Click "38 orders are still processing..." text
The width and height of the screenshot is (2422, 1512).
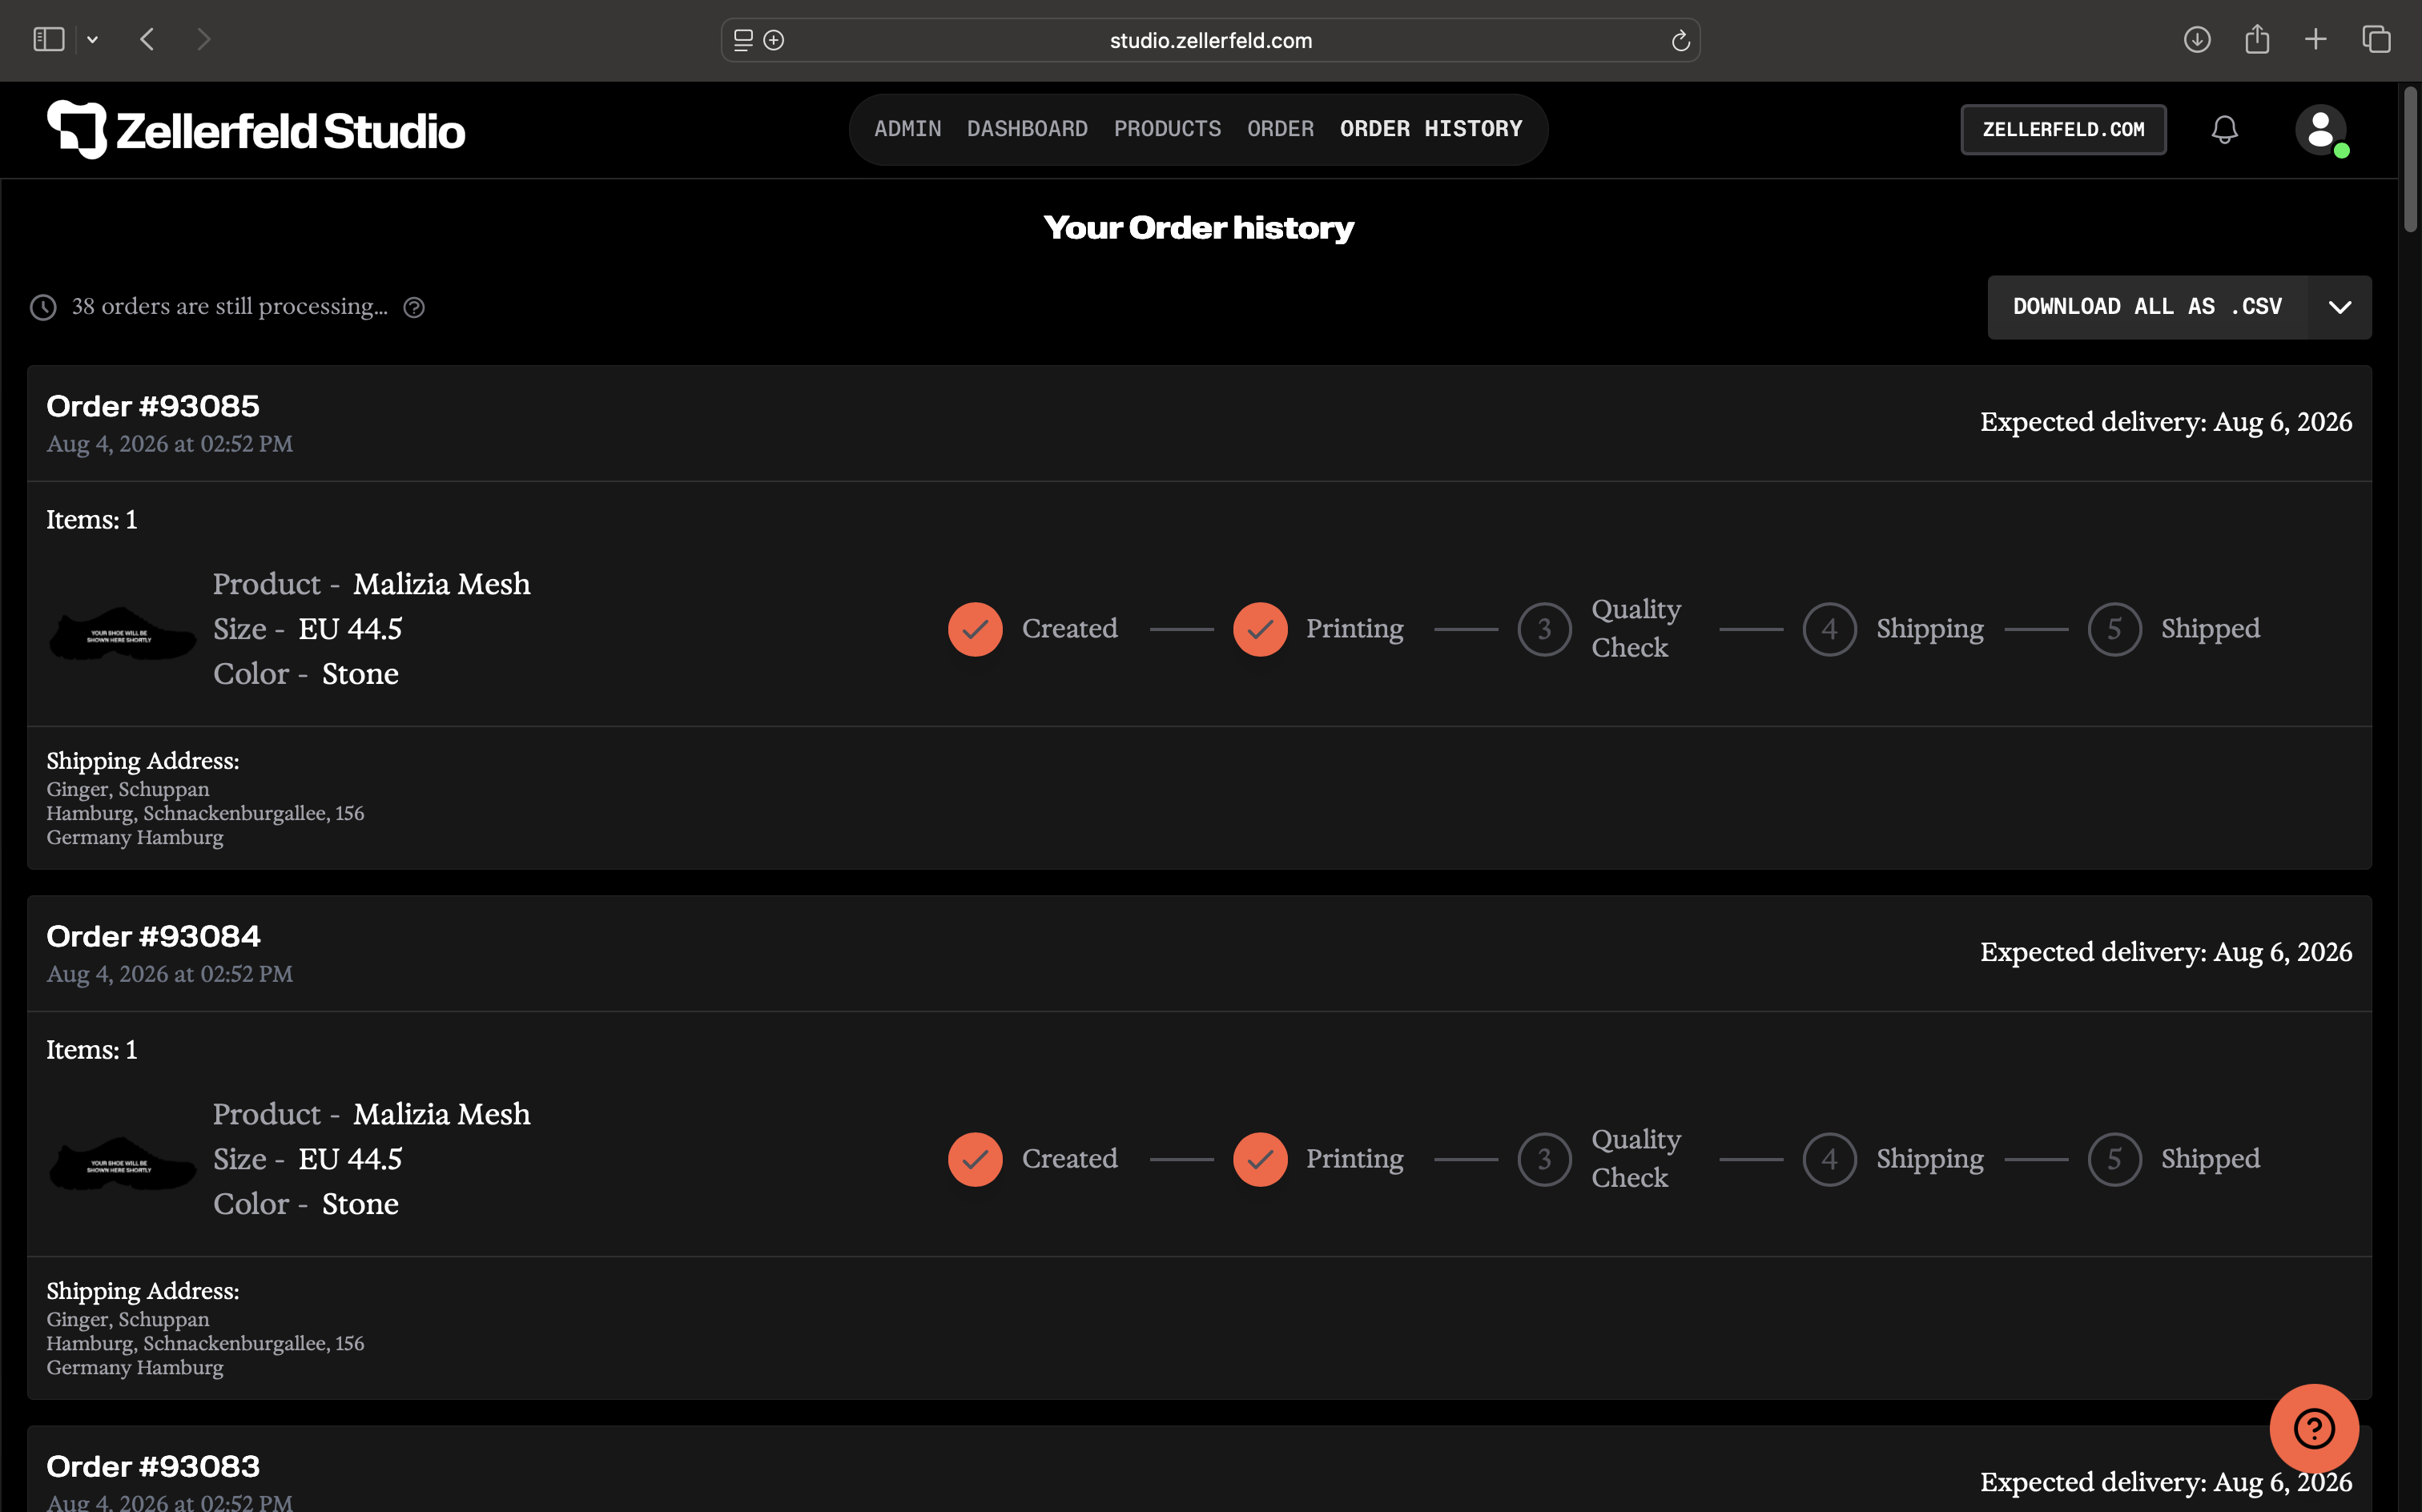click(230, 307)
